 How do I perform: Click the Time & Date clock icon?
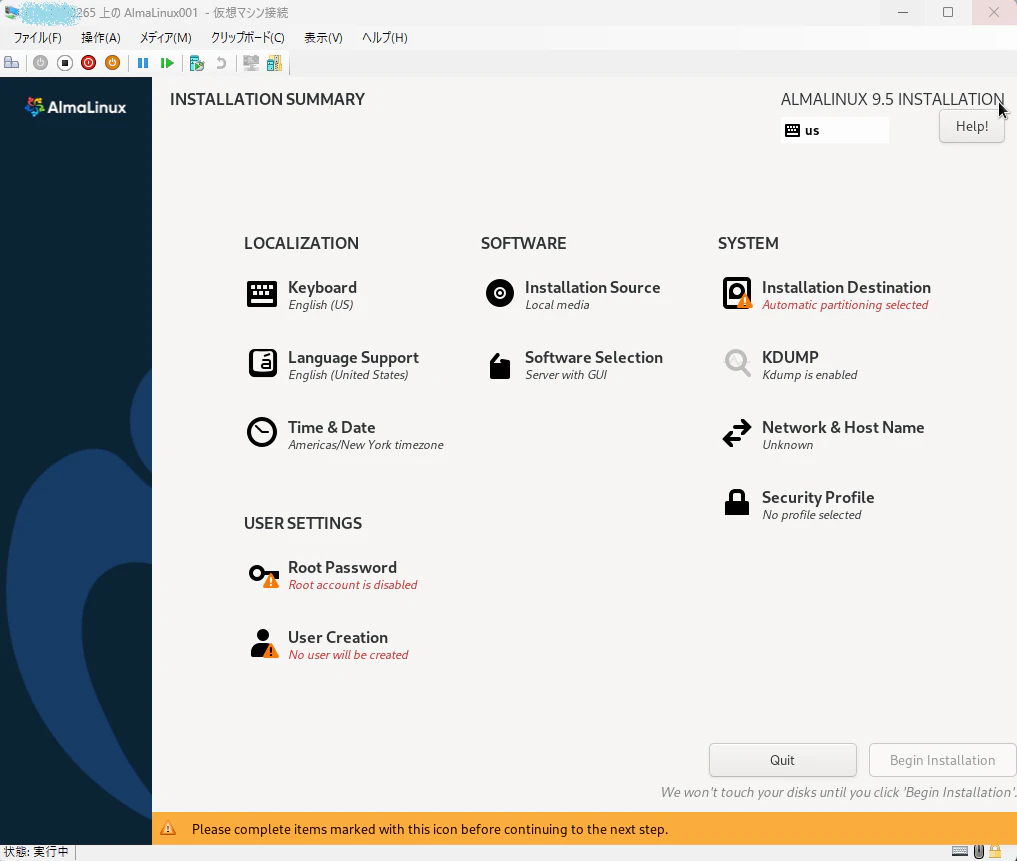[x=262, y=432]
